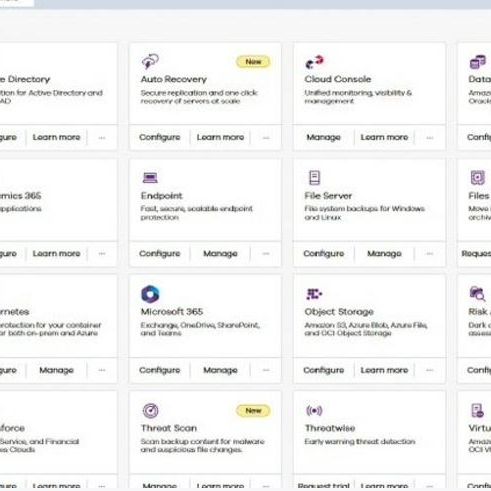The width and height of the screenshot is (491, 491).
Task: Manage the Endpoint product
Action: 220,254
